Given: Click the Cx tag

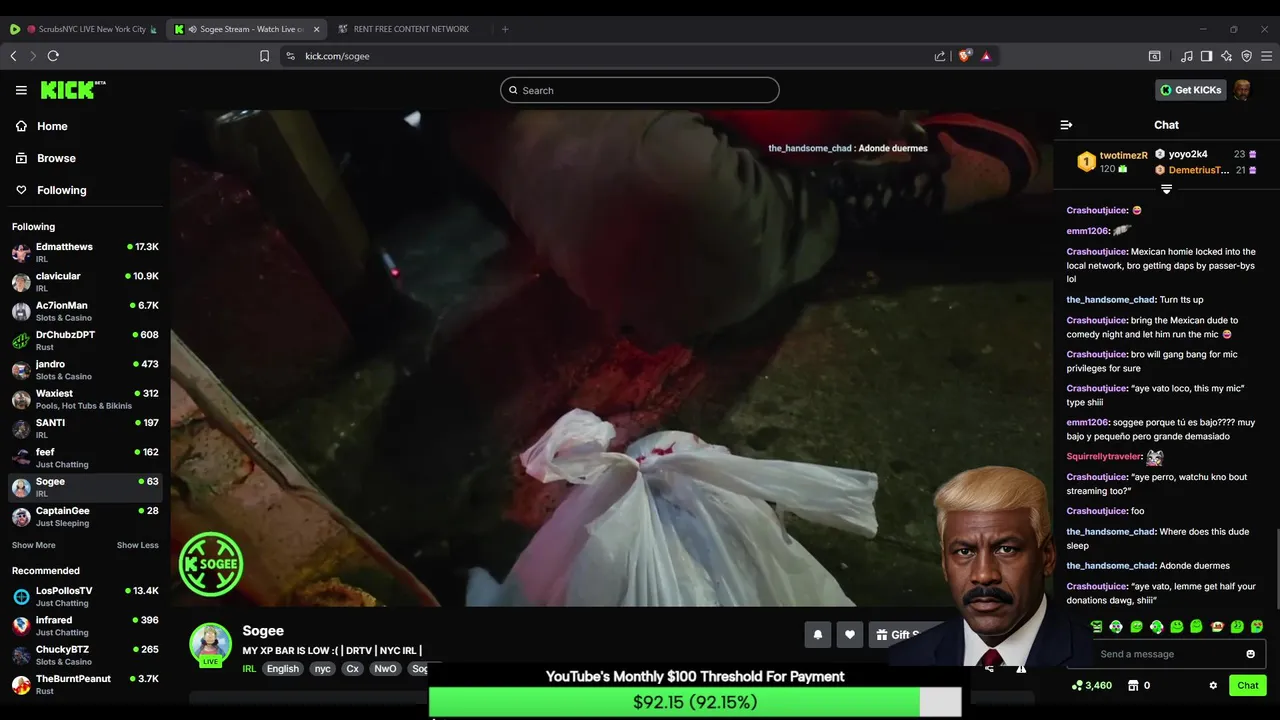Looking at the screenshot, I should tap(352, 669).
